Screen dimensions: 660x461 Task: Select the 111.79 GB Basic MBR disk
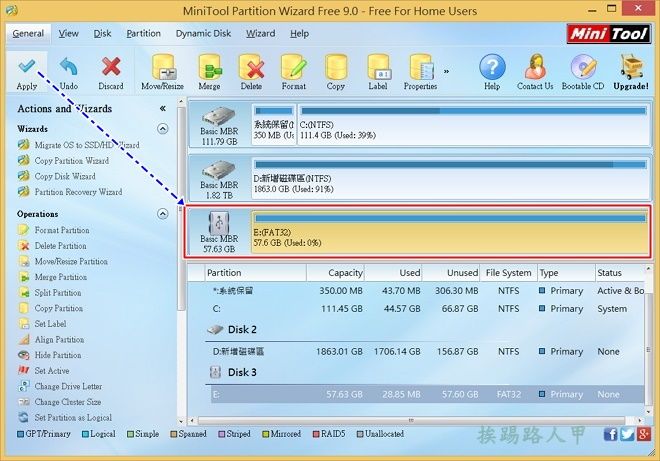(219, 125)
